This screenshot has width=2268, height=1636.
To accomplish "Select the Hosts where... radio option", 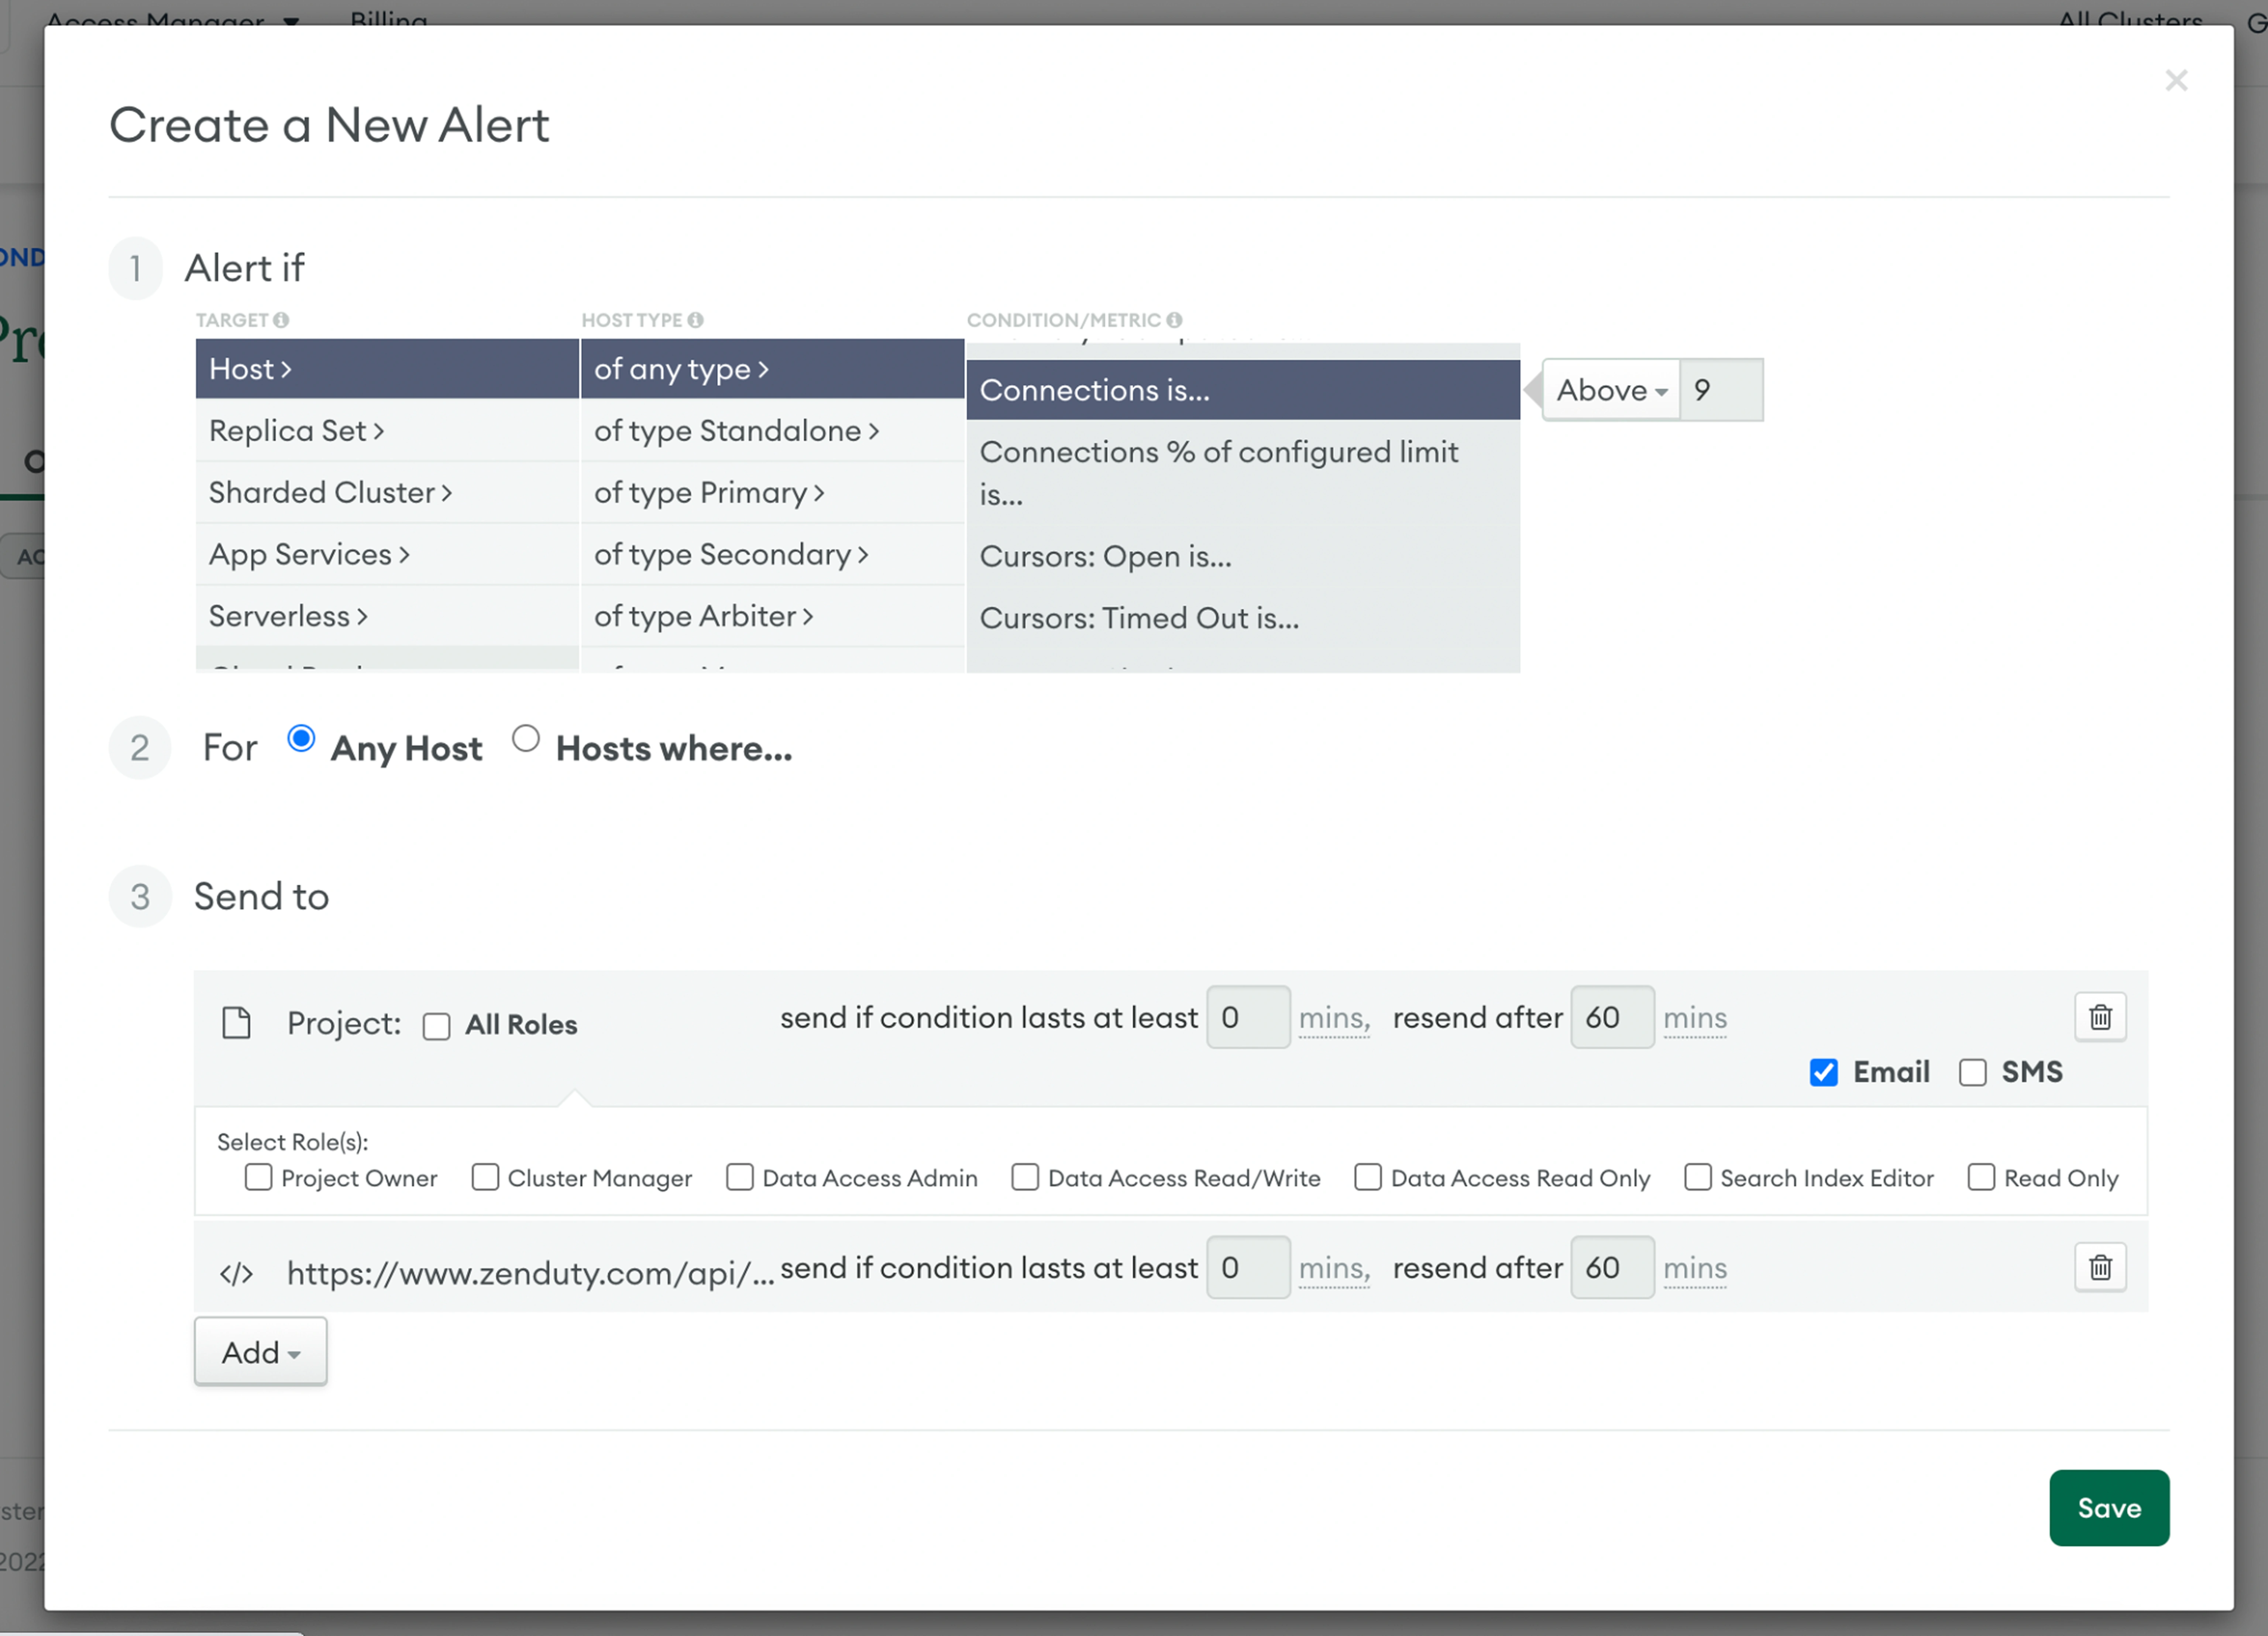I will [526, 739].
